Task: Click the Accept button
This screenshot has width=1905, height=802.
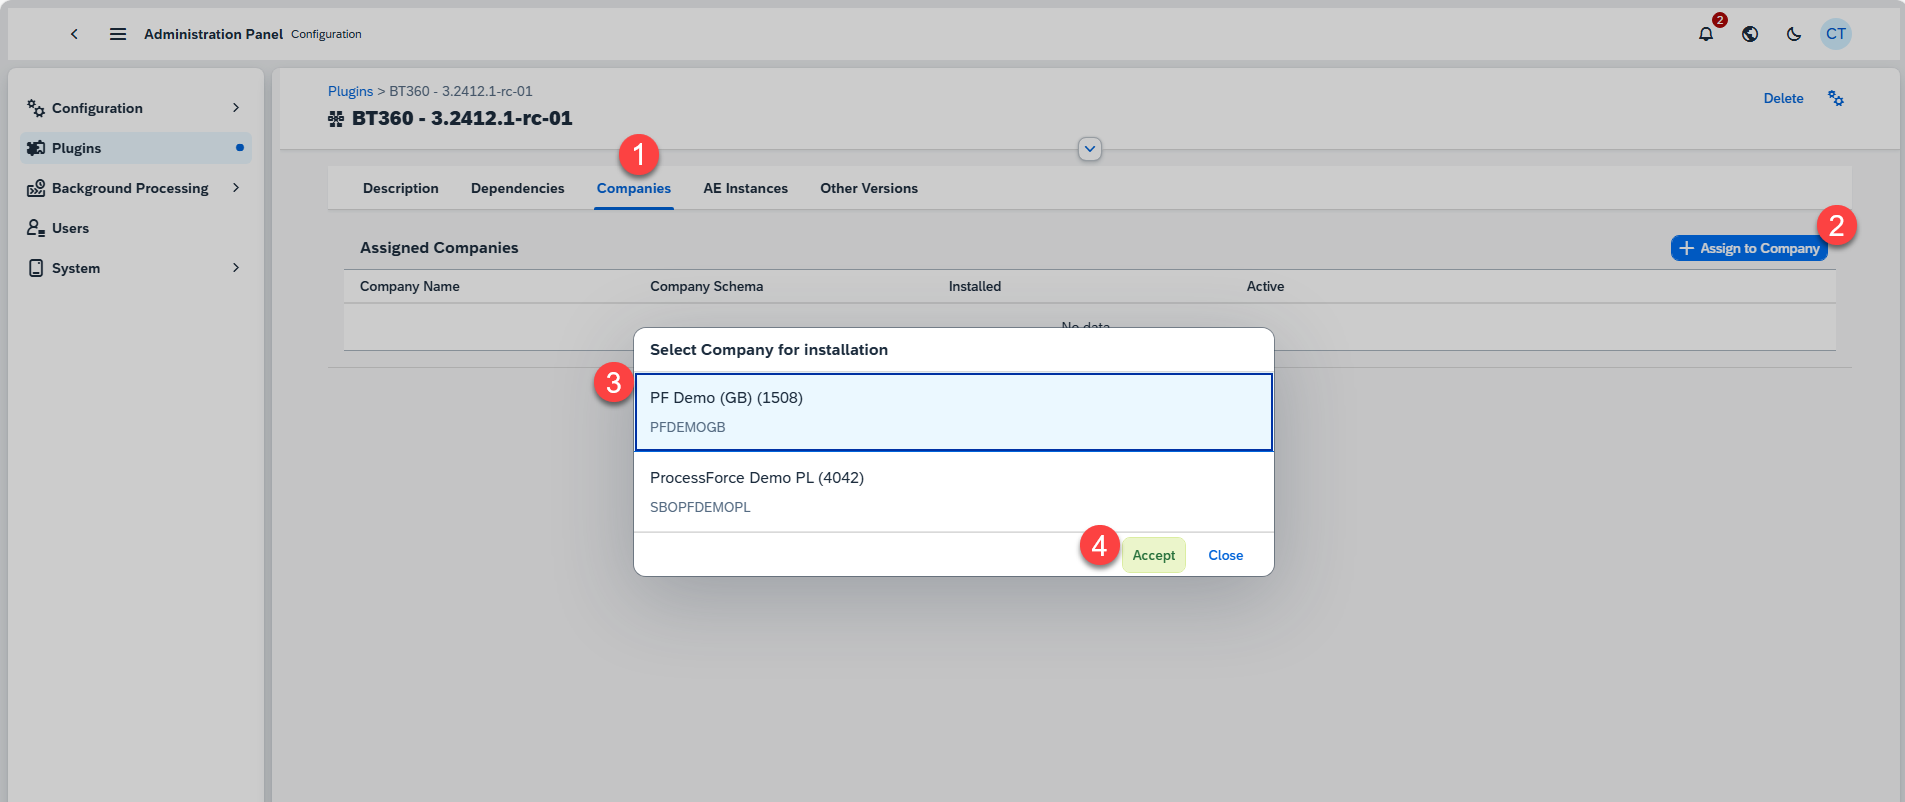Action: (x=1153, y=555)
